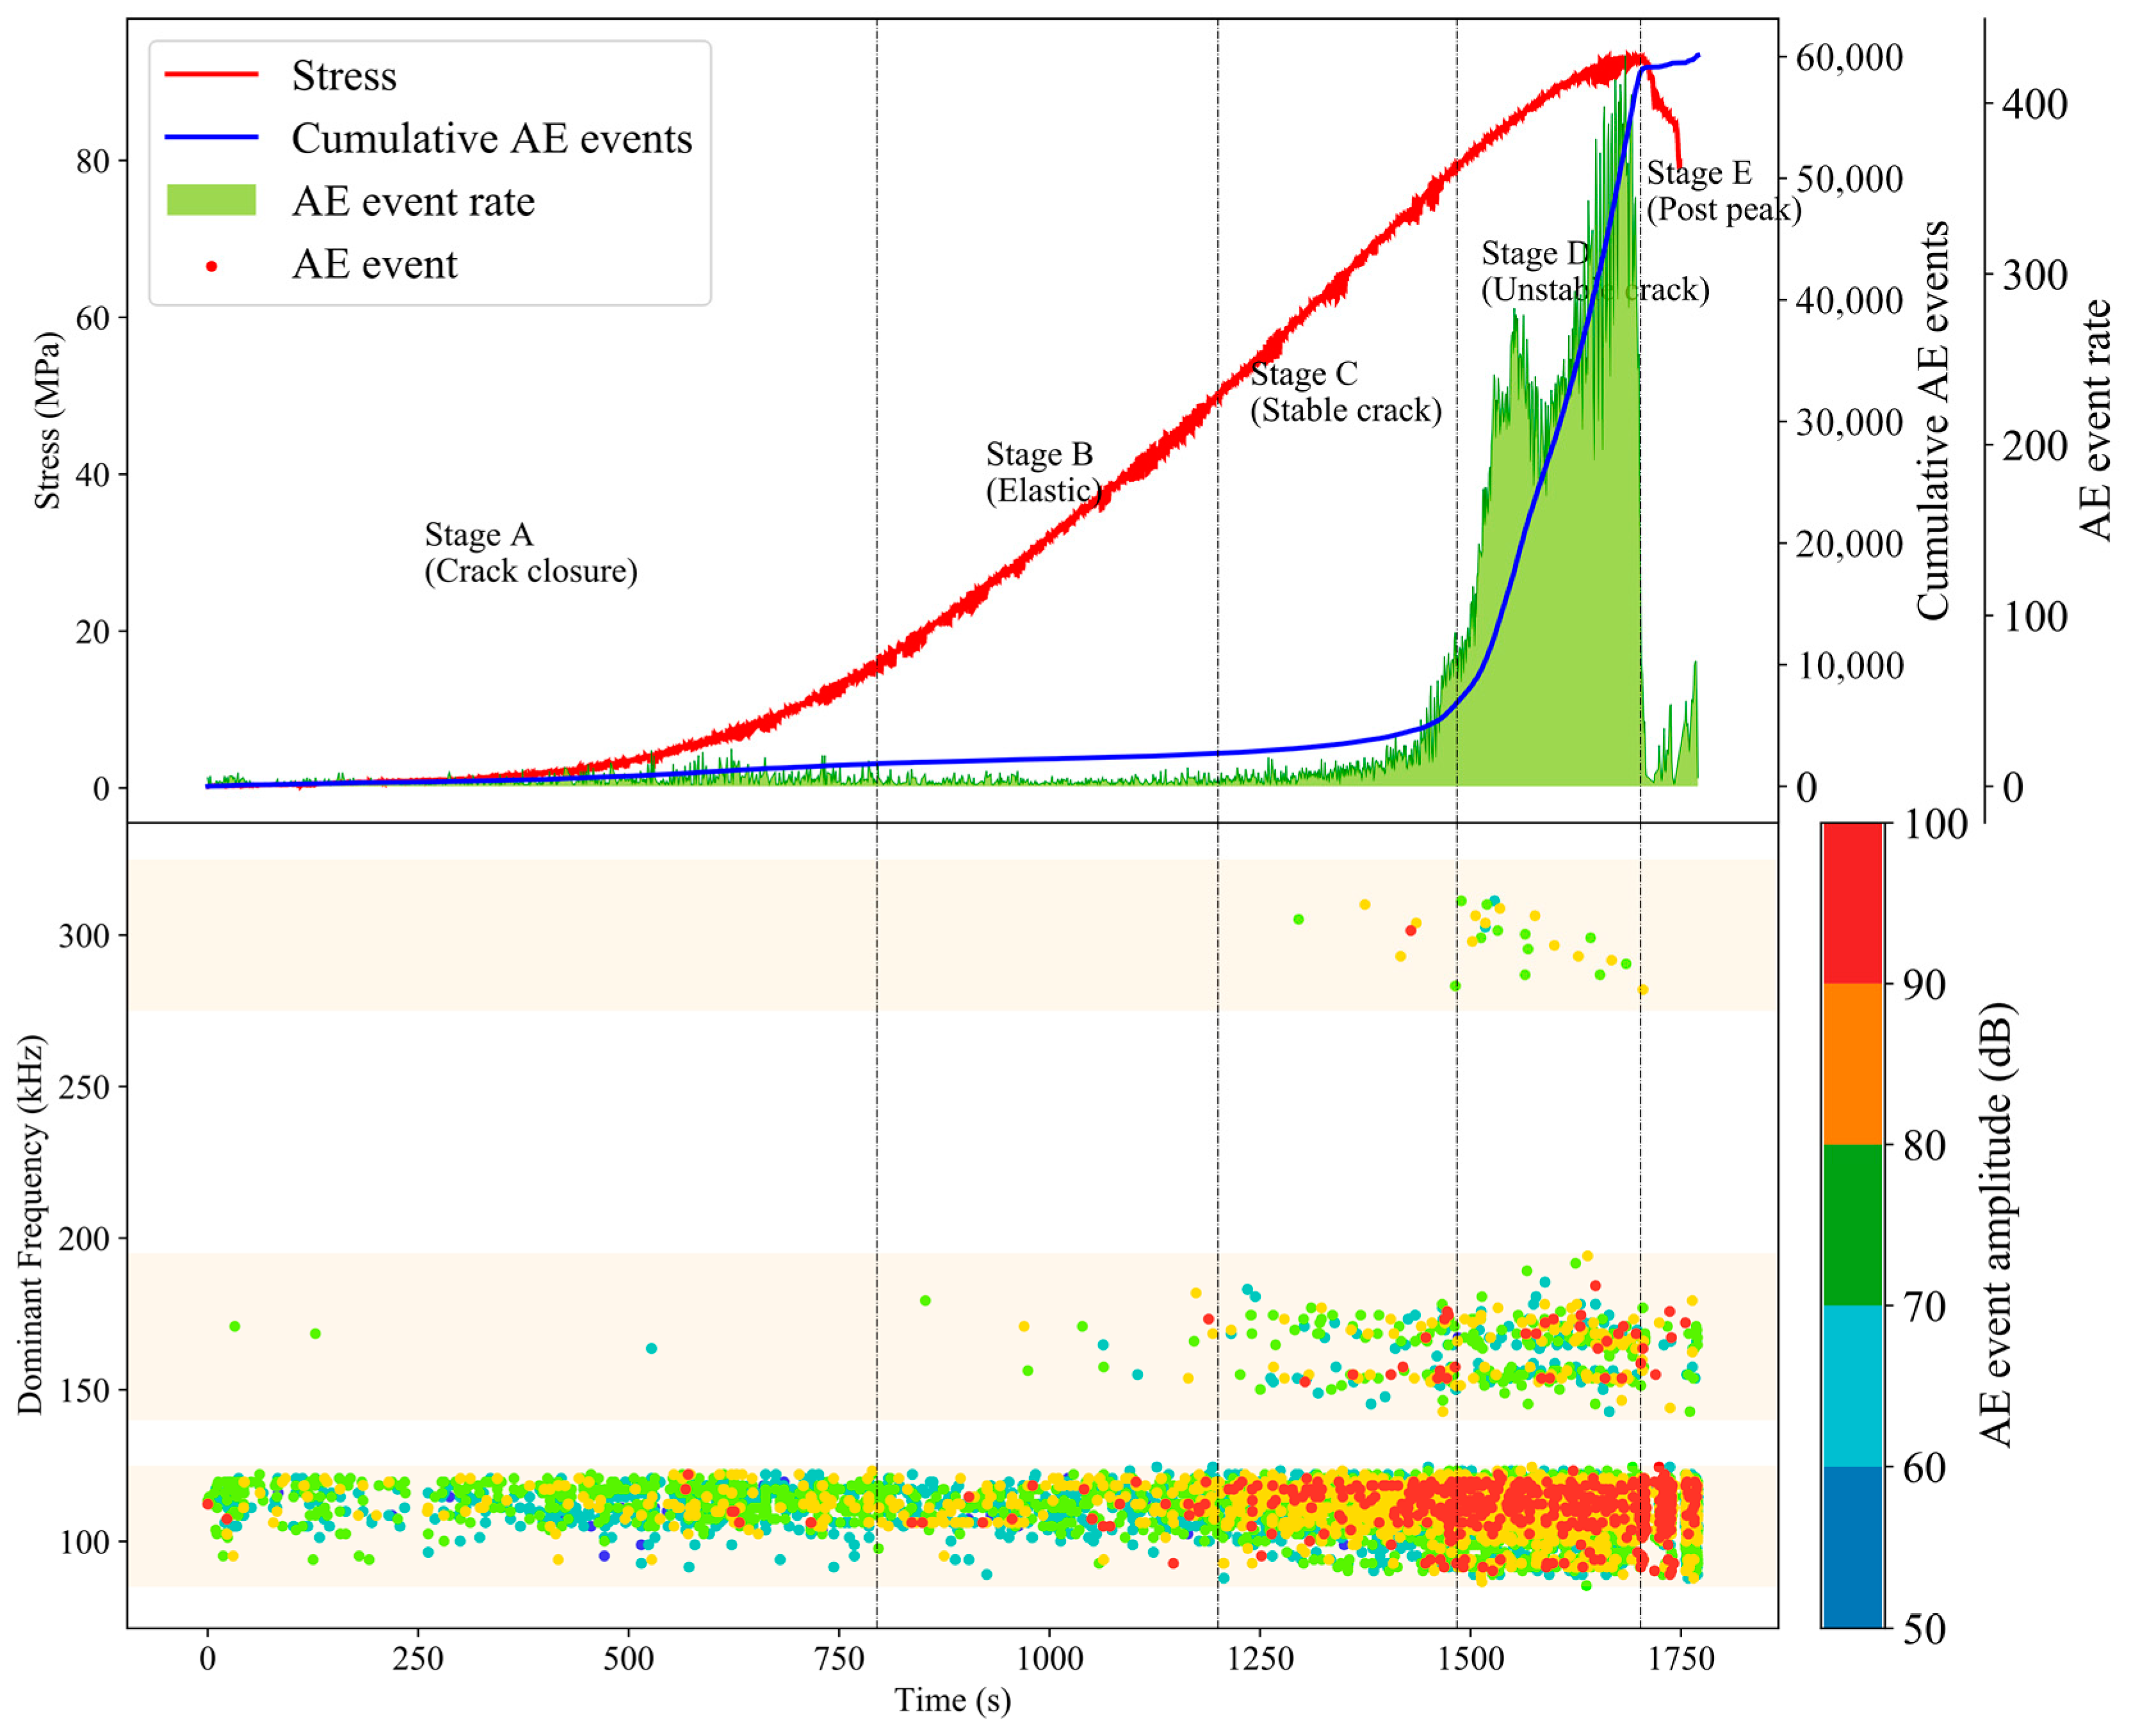This screenshot has width=2131, height=1736.
Task: Click the orange 80-90 dB colorbar segment
Action: (x=1852, y=1064)
